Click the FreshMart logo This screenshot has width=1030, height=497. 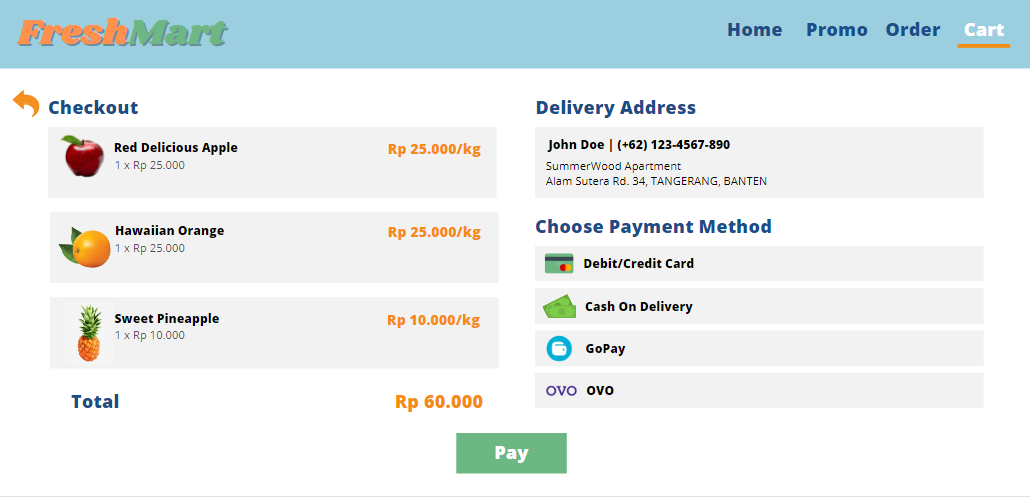click(x=123, y=33)
